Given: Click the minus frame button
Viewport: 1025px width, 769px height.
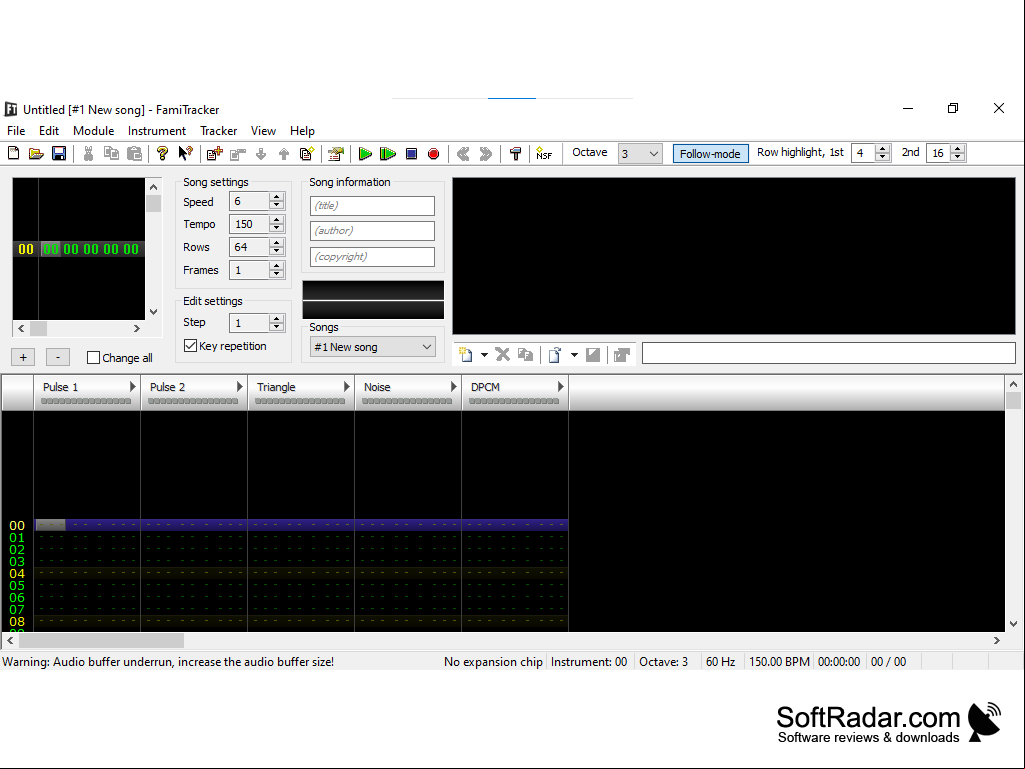Looking at the screenshot, I should (58, 357).
